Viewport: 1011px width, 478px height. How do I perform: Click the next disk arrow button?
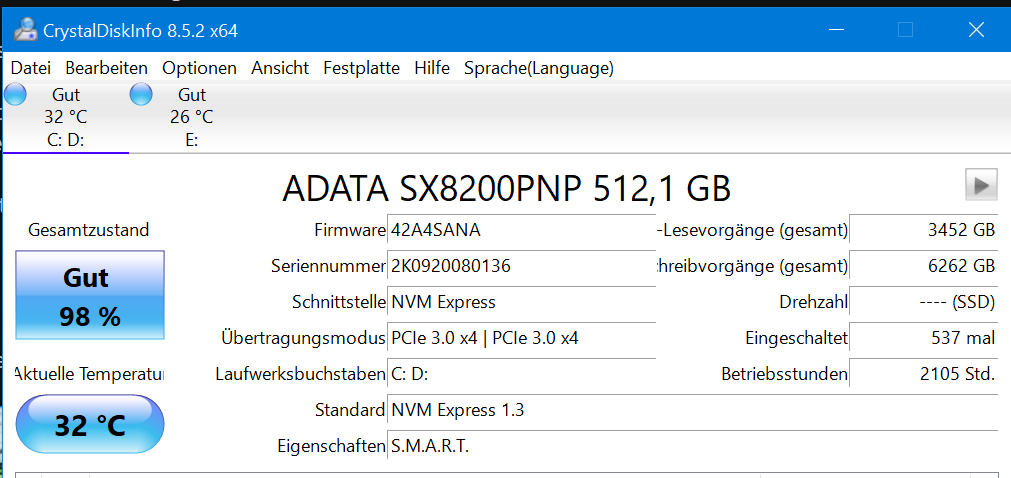(x=981, y=185)
